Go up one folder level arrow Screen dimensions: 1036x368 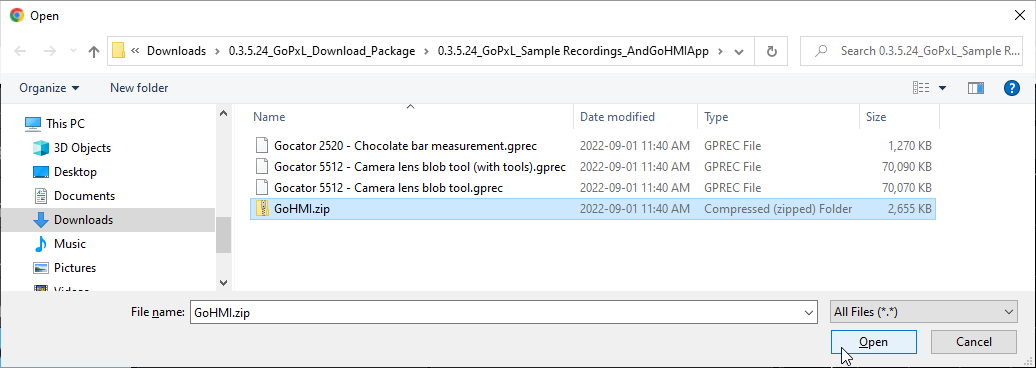[x=94, y=51]
